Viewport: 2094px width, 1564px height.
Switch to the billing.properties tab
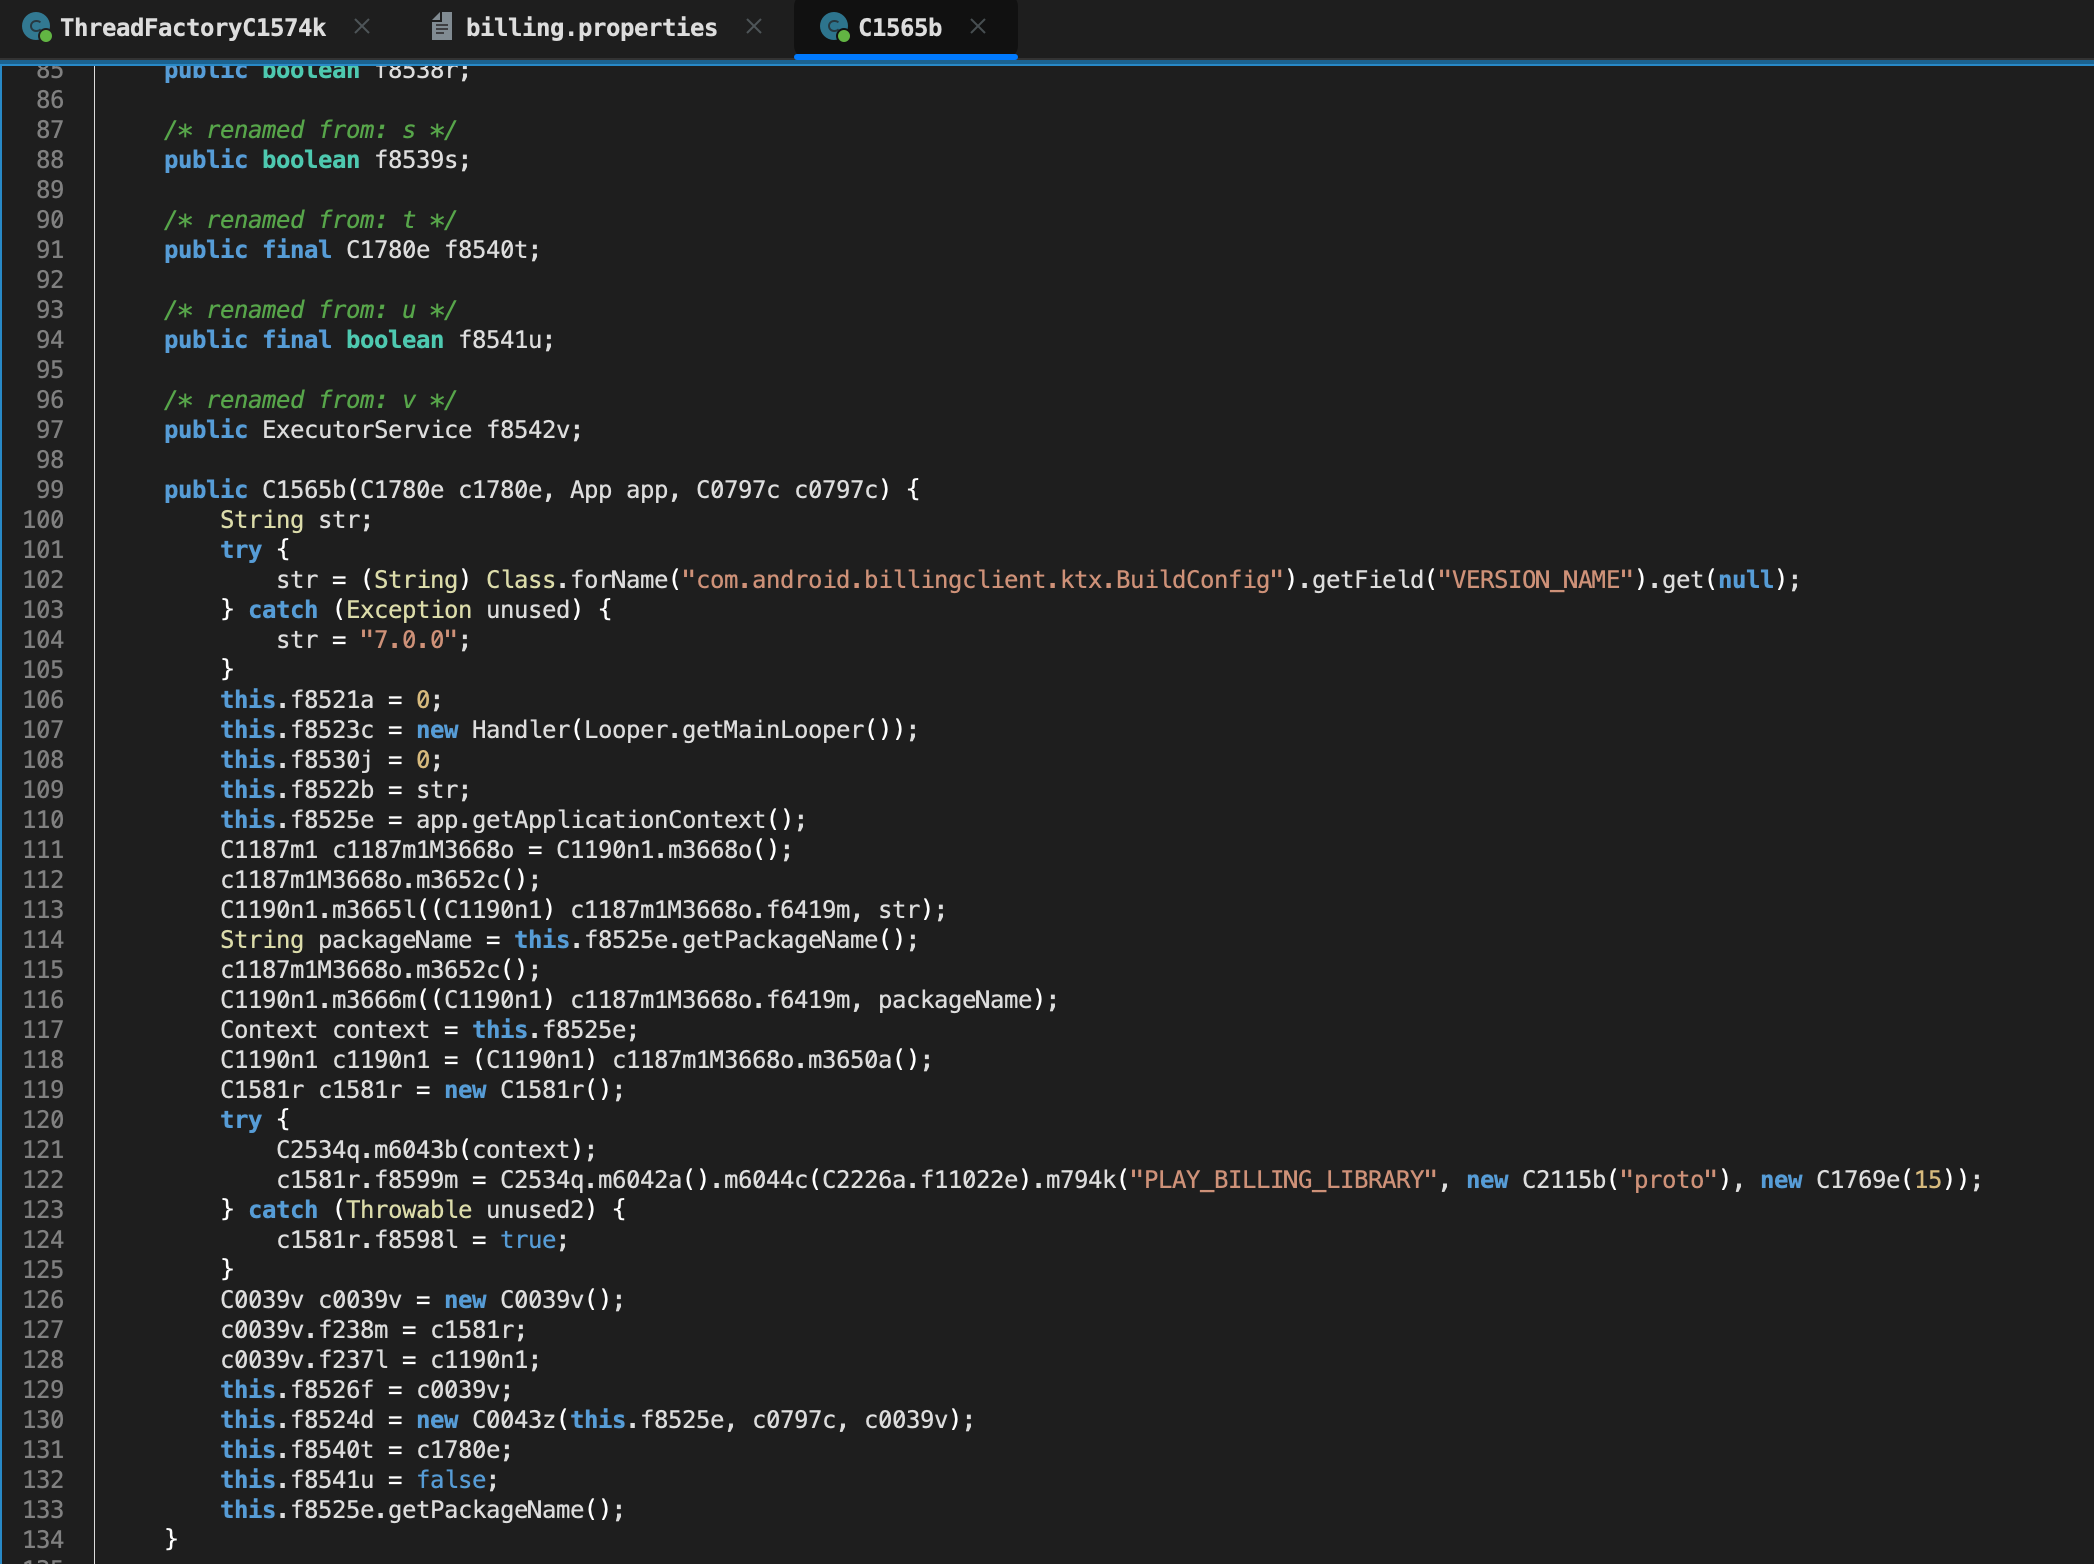[x=590, y=27]
